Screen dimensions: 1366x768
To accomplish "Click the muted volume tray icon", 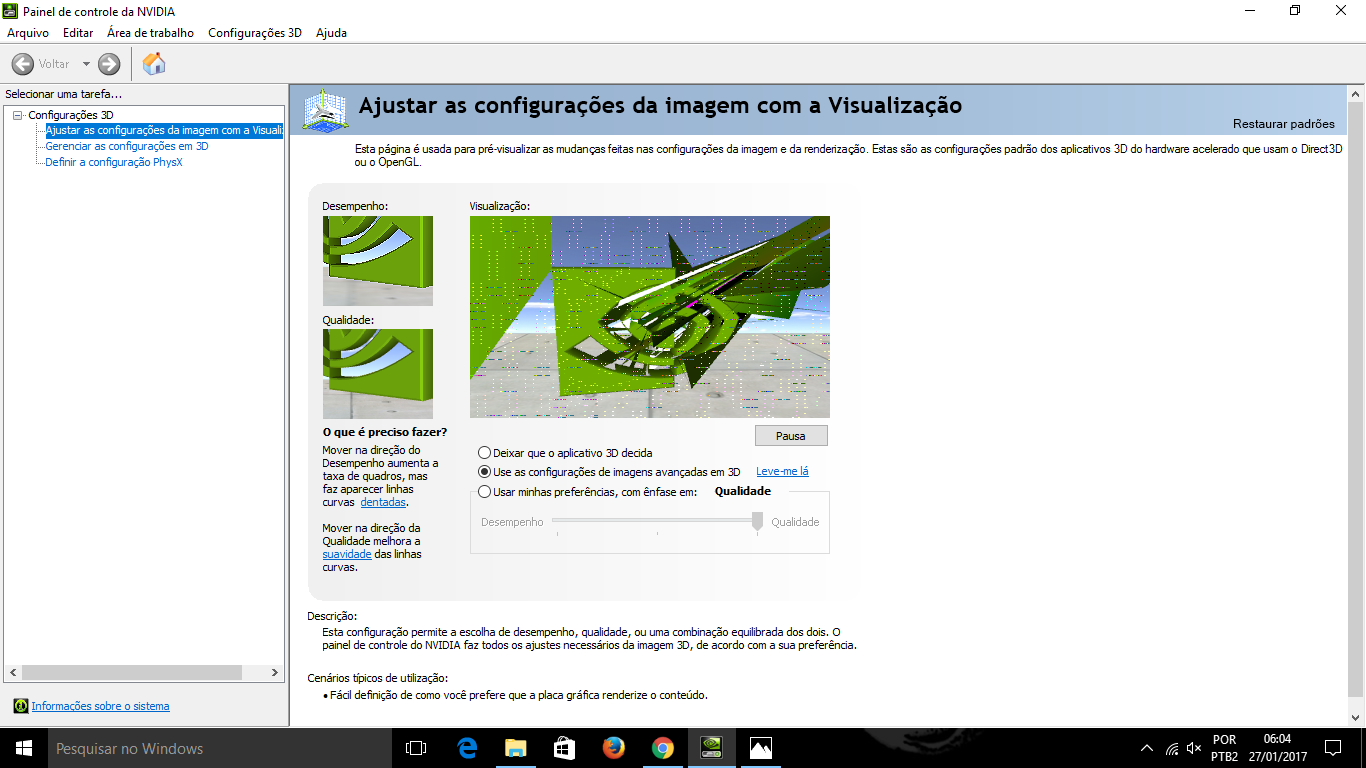I will click(x=1194, y=748).
